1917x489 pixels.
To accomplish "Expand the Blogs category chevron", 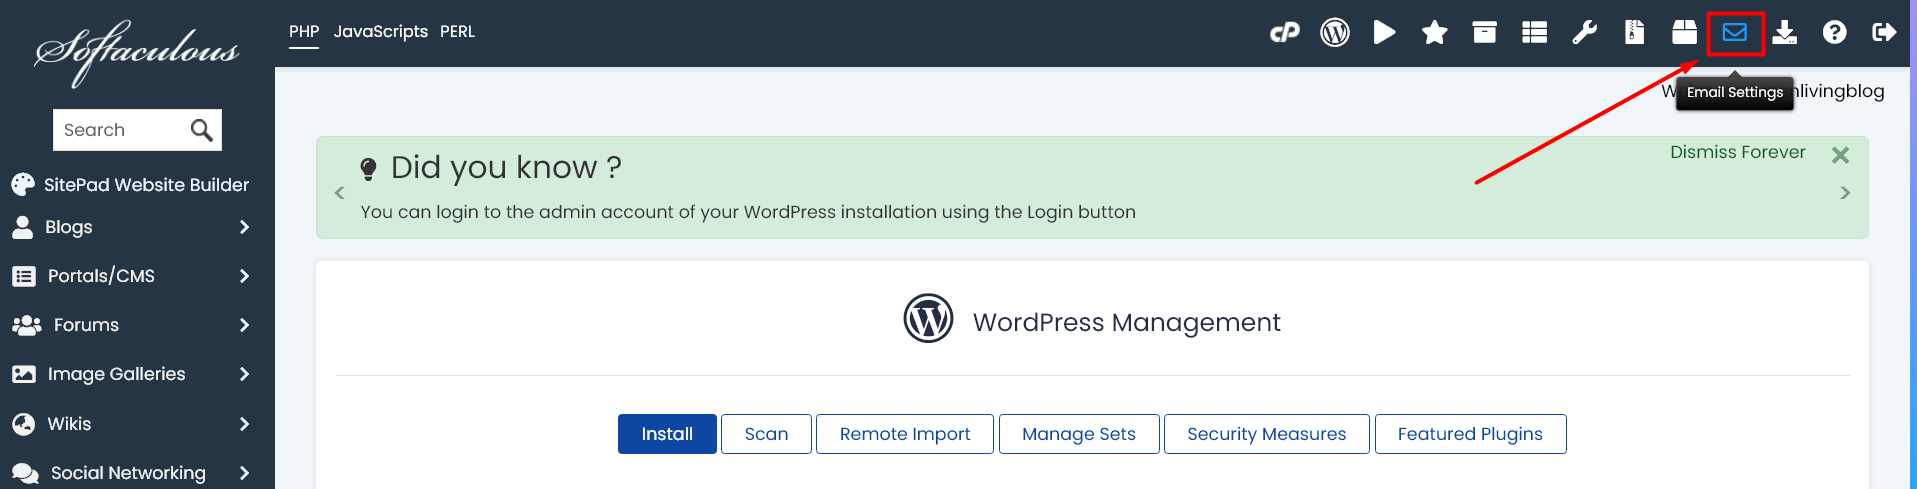I will [x=244, y=228].
